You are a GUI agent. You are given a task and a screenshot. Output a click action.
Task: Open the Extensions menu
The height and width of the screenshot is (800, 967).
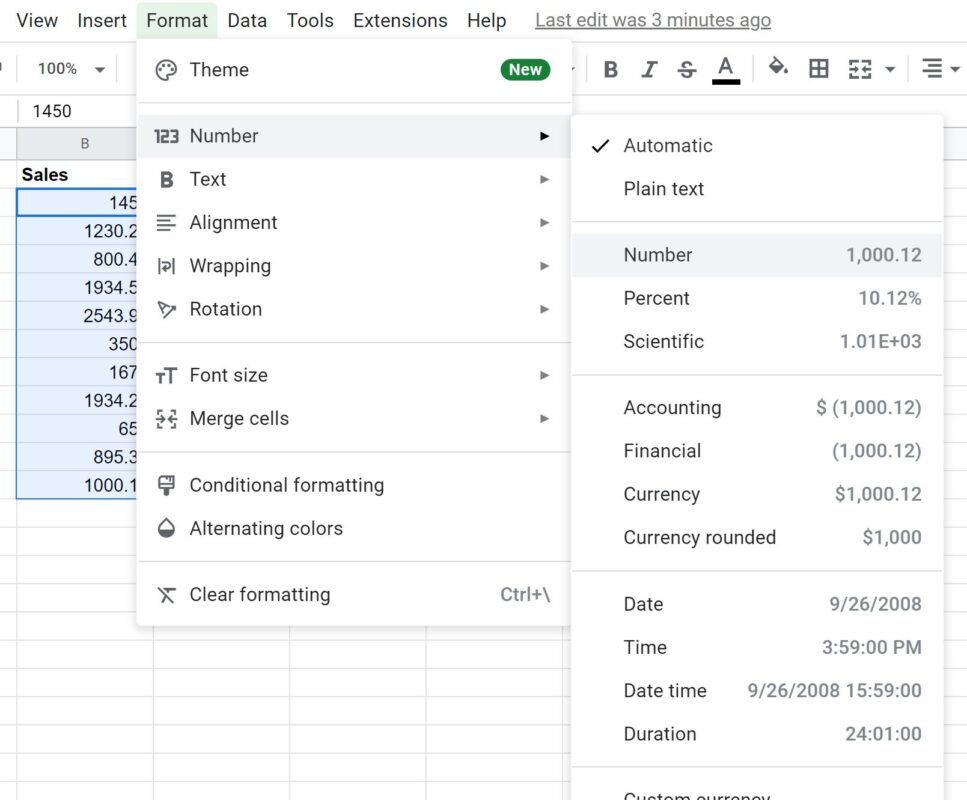(400, 20)
